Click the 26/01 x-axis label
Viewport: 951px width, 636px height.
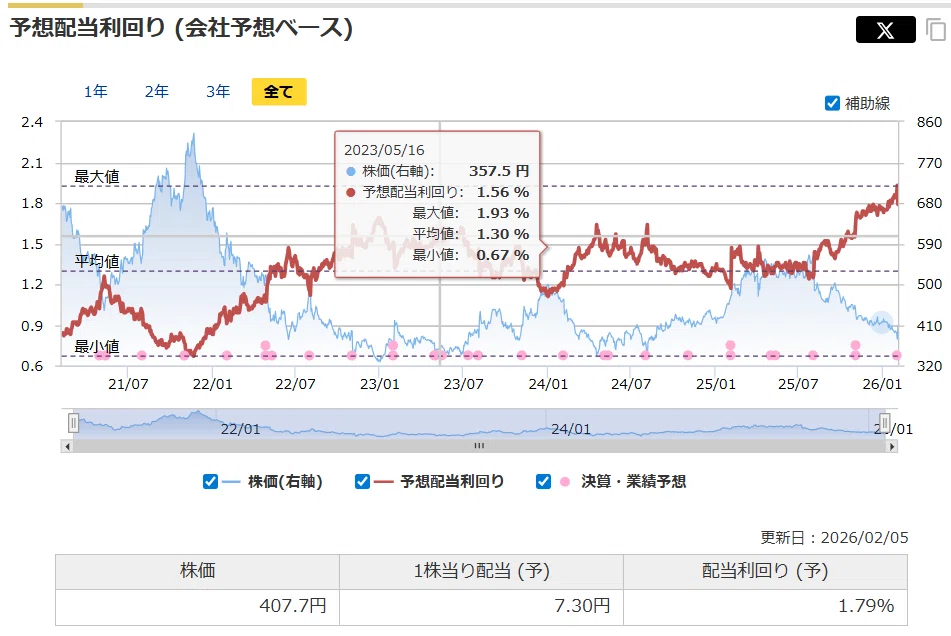click(882, 384)
